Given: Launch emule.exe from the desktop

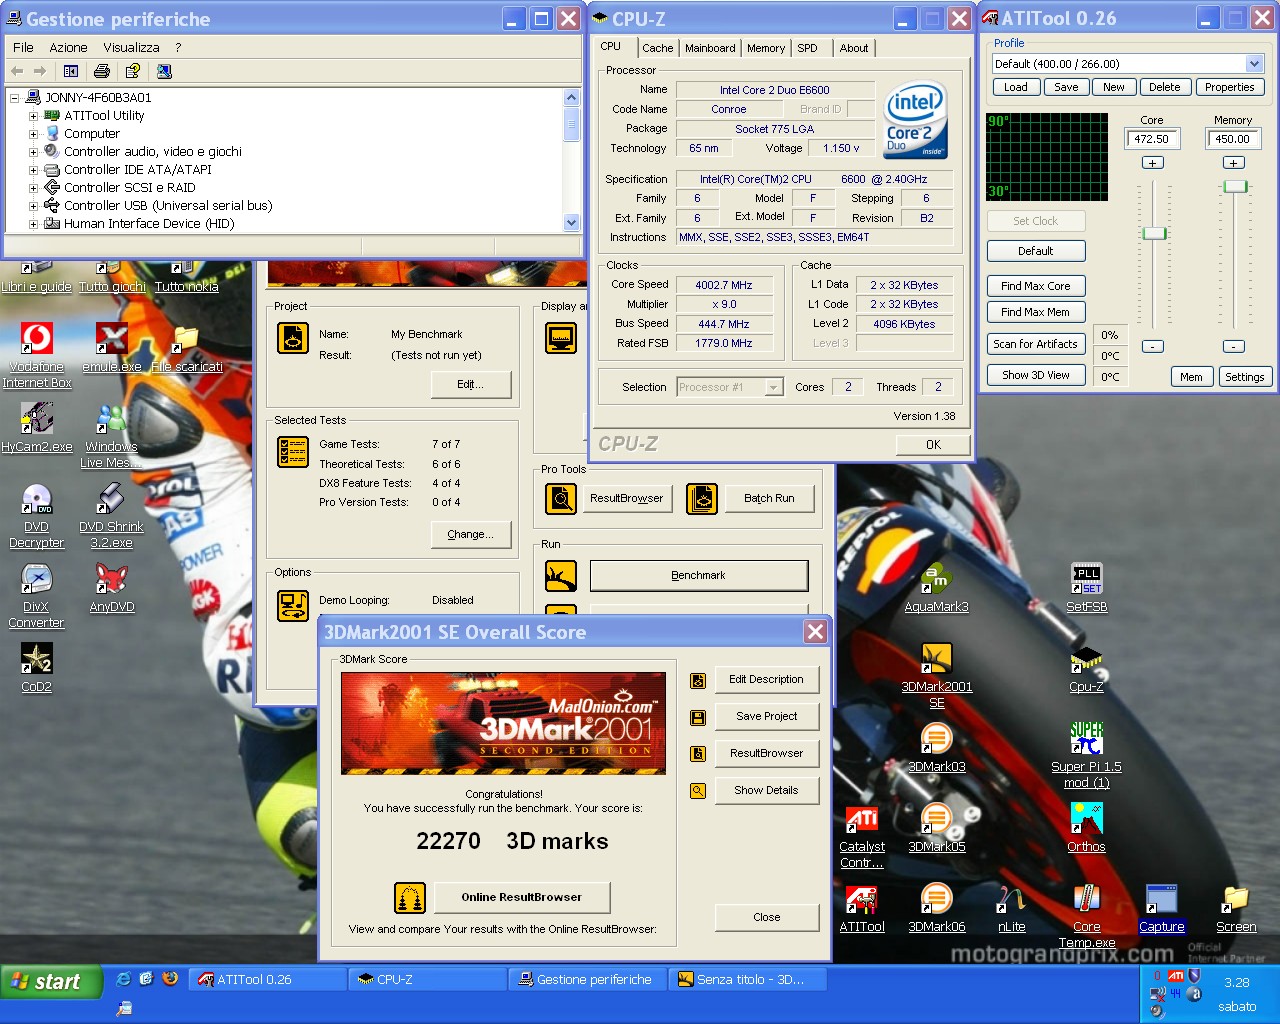Looking at the screenshot, I should point(112,348).
